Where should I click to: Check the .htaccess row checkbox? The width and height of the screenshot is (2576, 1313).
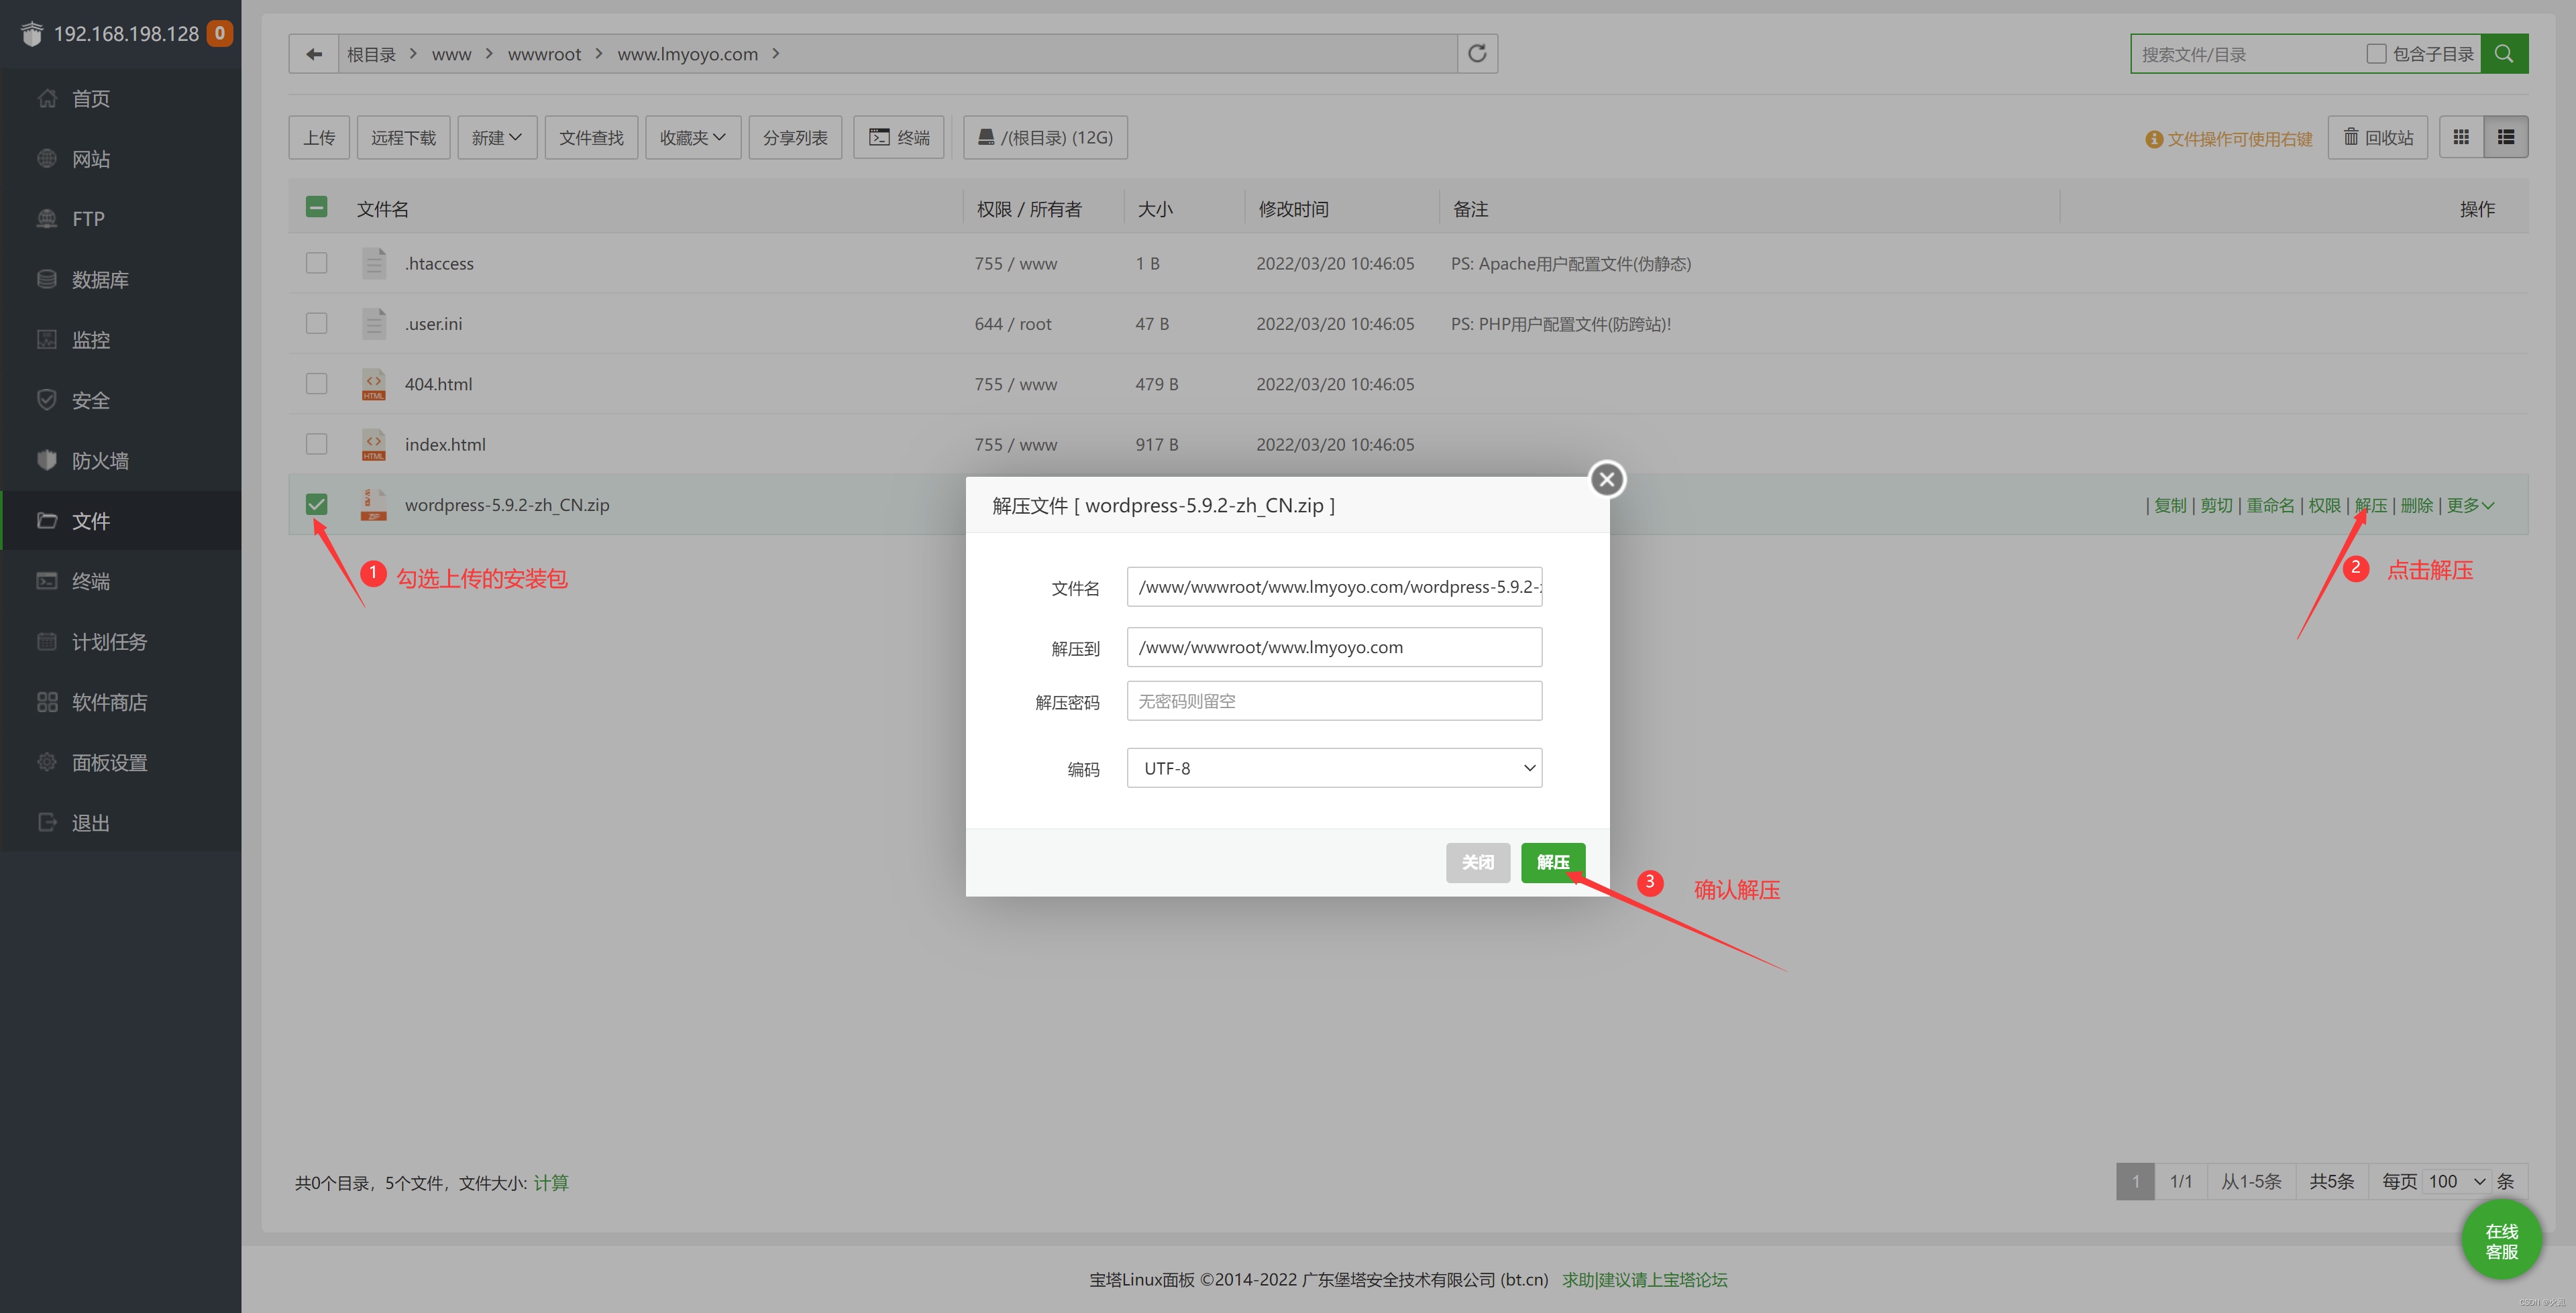(x=316, y=263)
